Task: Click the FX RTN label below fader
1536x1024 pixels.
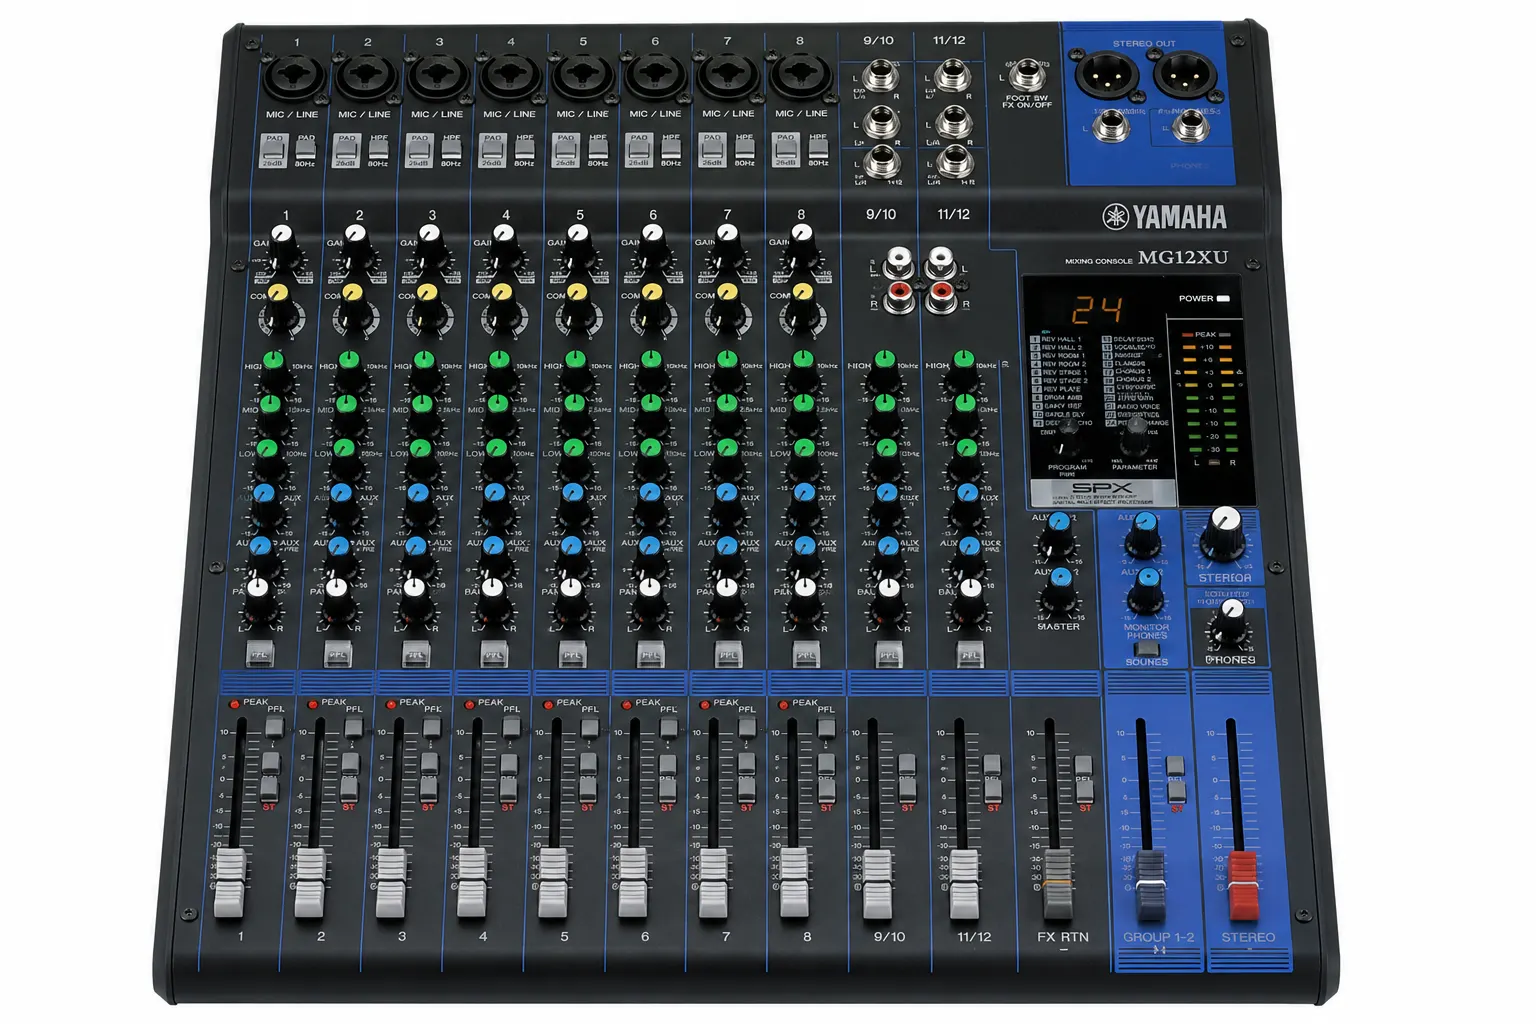Action: (1063, 937)
